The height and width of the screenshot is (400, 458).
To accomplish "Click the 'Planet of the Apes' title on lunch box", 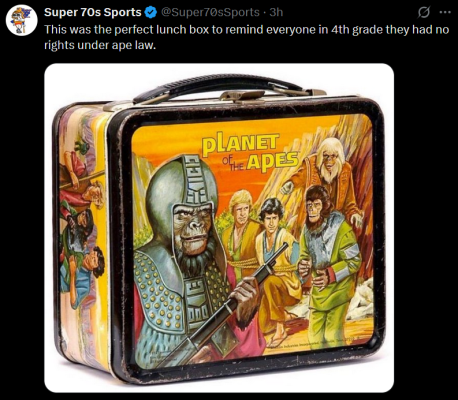I will point(250,152).
